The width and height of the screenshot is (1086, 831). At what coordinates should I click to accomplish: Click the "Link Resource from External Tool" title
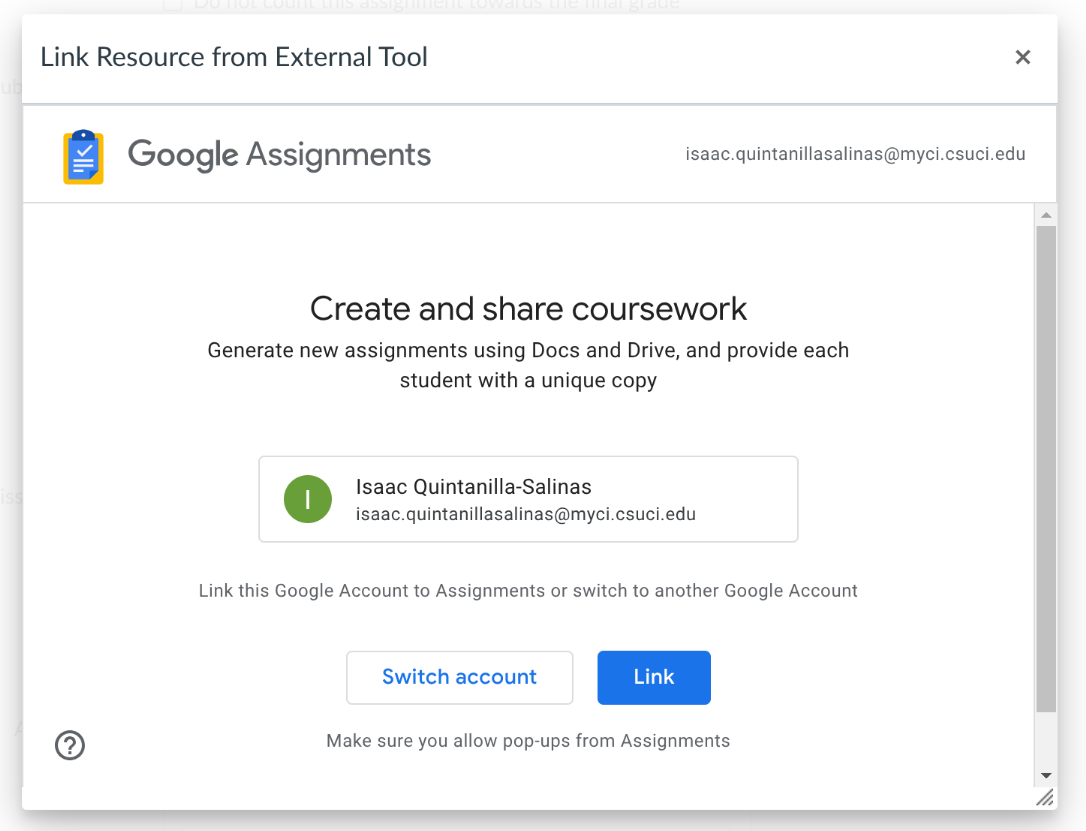point(234,57)
